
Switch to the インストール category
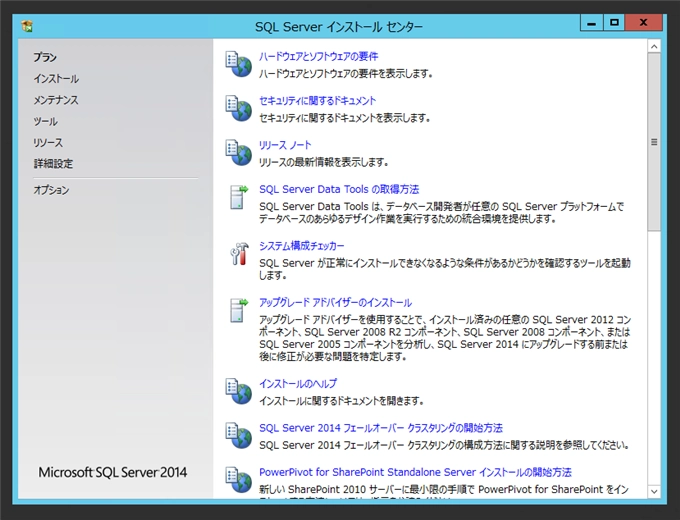coord(56,78)
